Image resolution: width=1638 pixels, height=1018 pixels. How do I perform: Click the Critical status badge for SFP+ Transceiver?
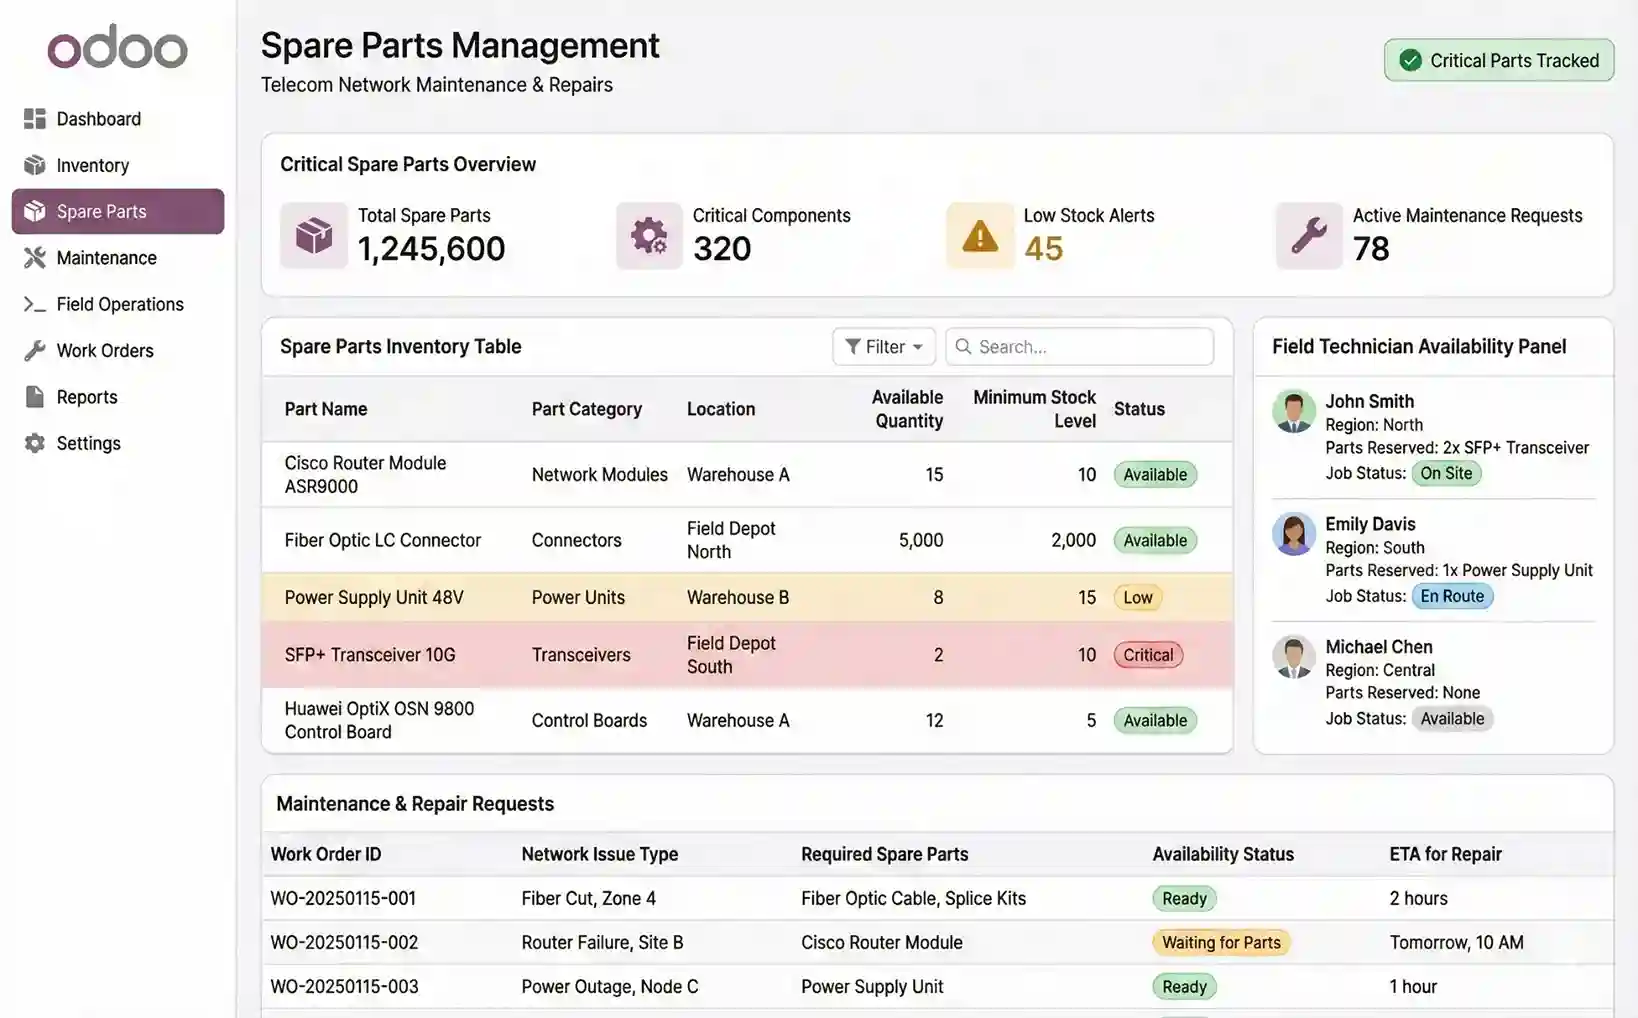click(1147, 655)
